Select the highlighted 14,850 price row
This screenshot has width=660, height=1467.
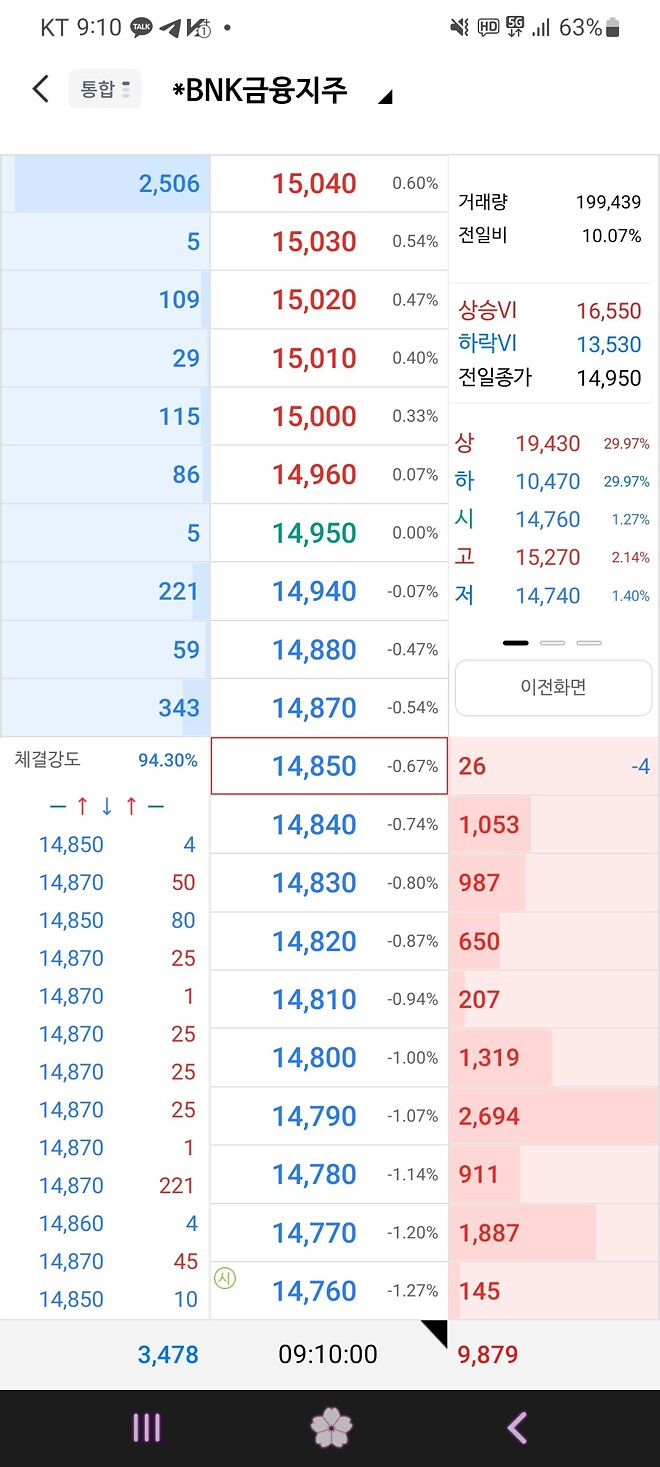pos(329,766)
